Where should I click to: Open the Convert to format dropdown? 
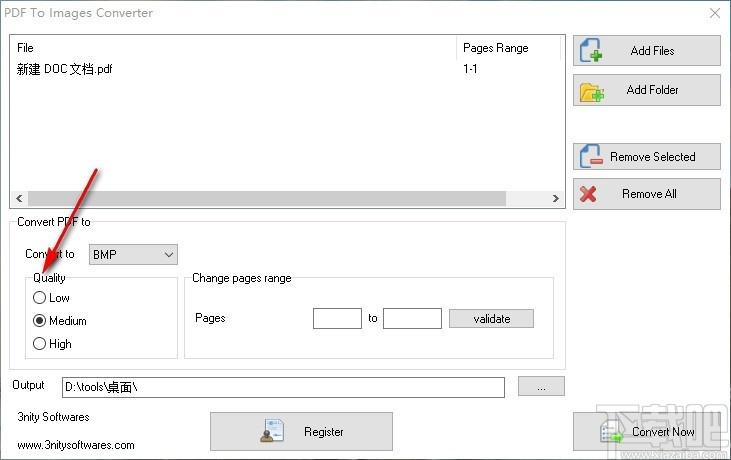coord(133,254)
